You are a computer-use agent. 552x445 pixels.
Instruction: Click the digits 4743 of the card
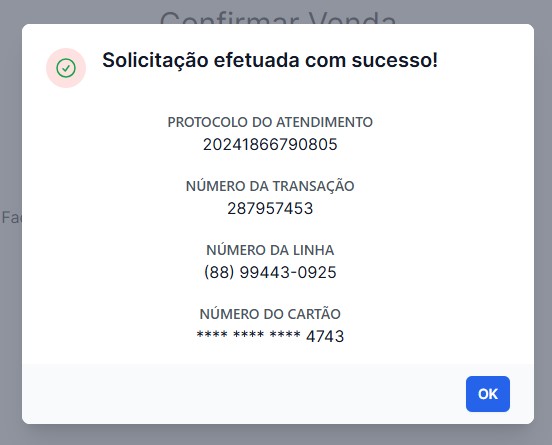coord(325,336)
